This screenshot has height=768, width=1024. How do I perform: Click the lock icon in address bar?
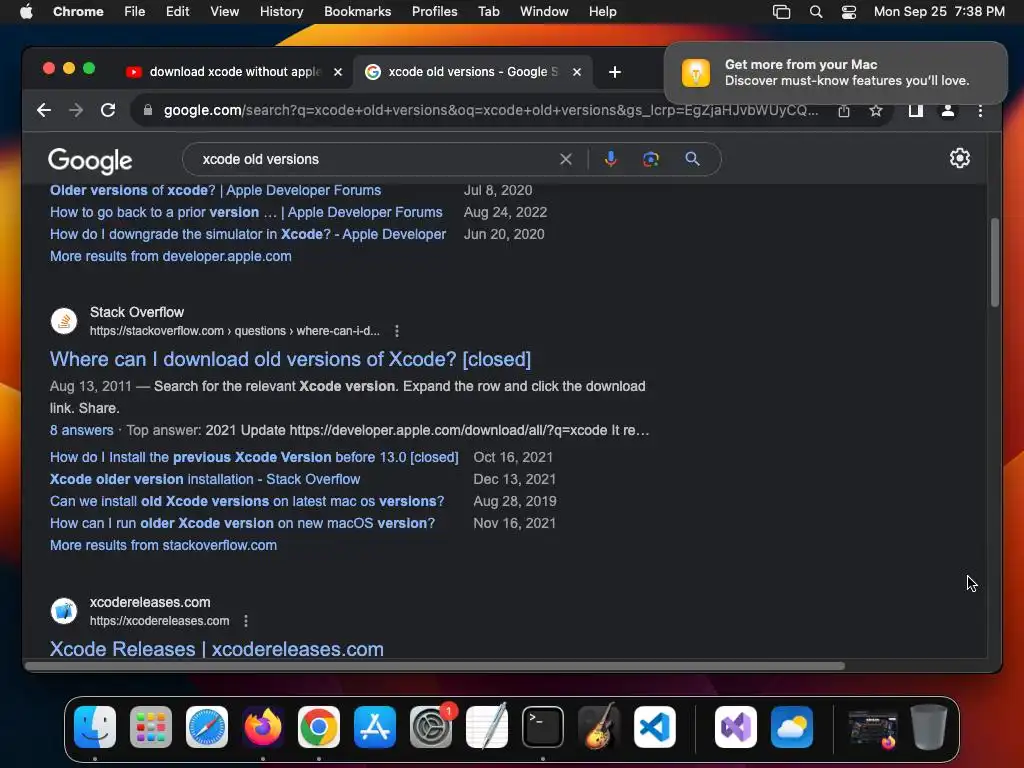pyautogui.click(x=148, y=110)
